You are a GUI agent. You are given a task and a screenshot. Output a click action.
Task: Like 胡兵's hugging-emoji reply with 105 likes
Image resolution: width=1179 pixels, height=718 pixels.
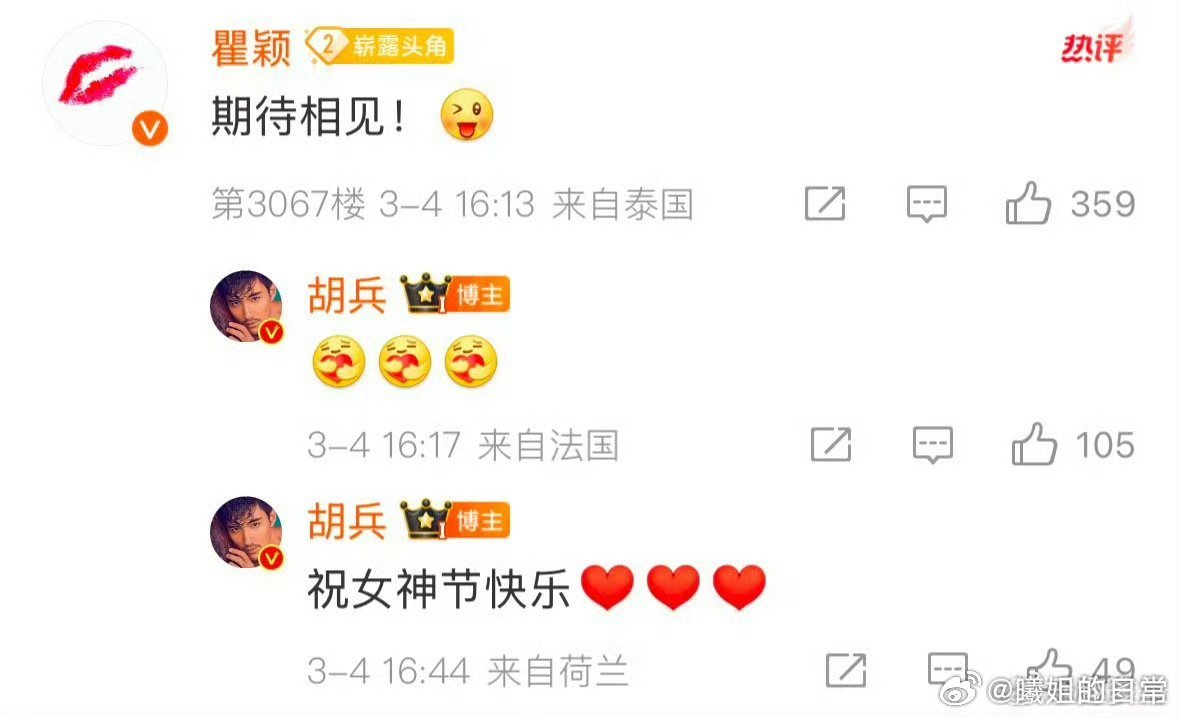point(1034,444)
